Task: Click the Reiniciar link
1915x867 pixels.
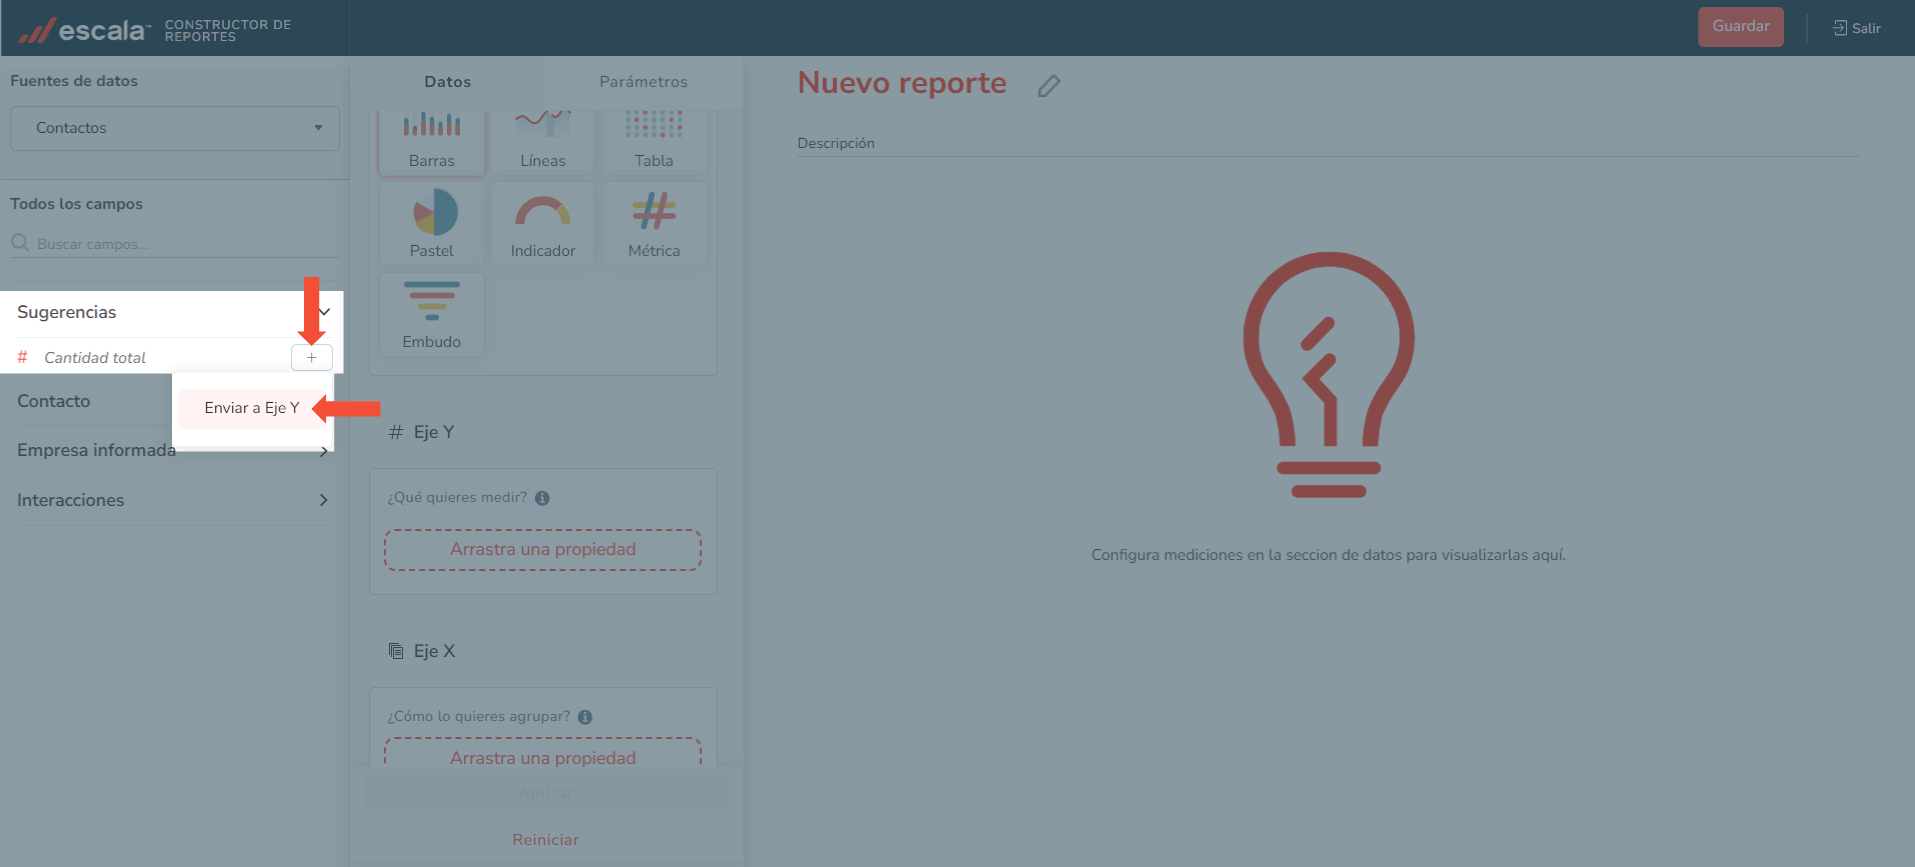Action: pyautogui.click(x=545, y=840)
